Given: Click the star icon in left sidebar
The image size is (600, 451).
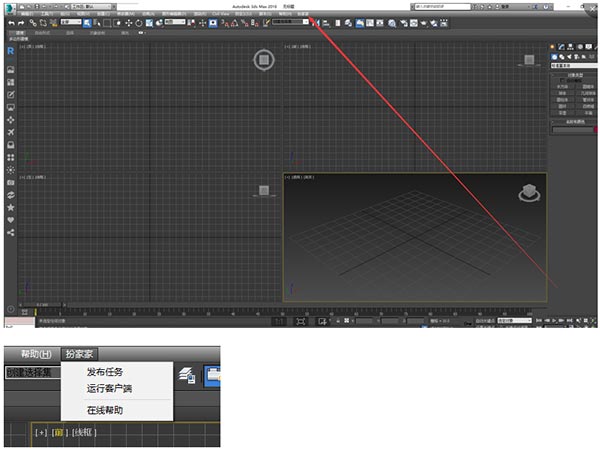Looking at the screenshot, I should [x=11, y=207].
